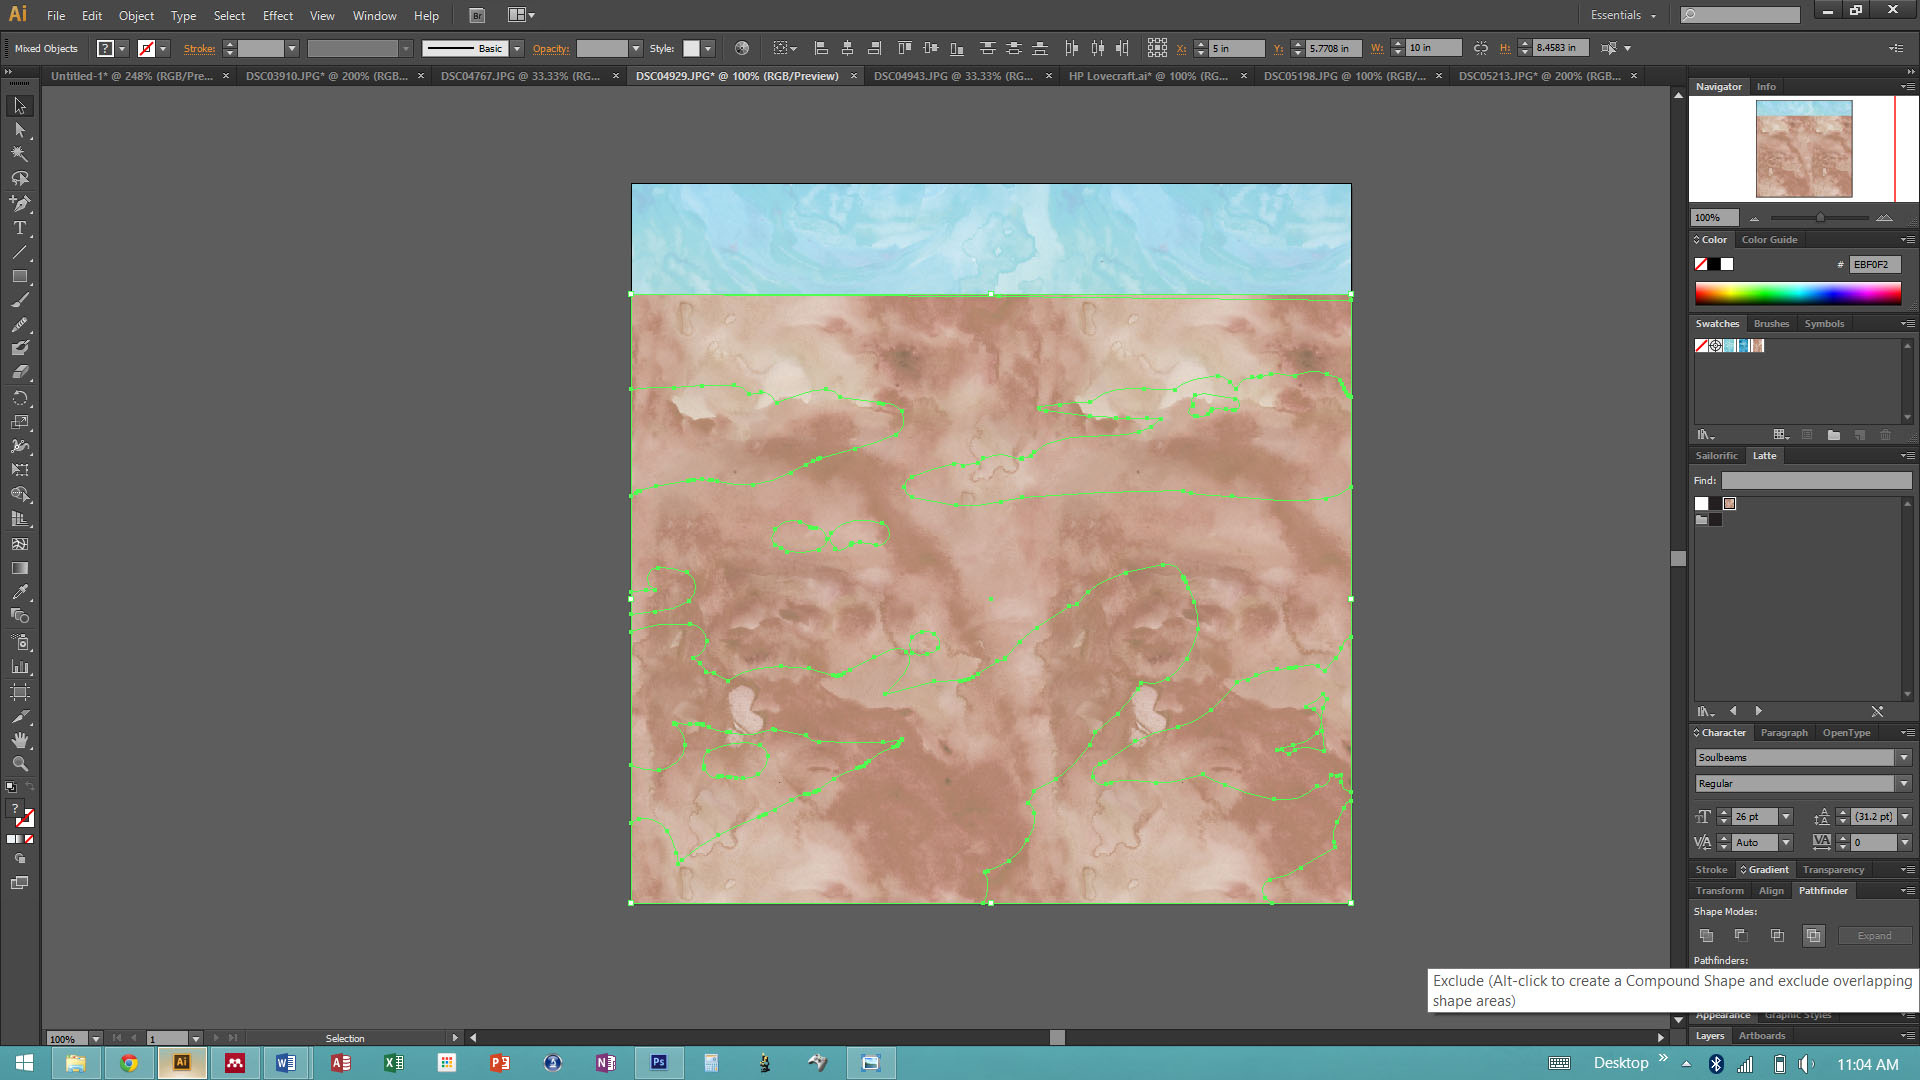
Task: Apply the Exclude shape mode
Action: (1813, 936)
